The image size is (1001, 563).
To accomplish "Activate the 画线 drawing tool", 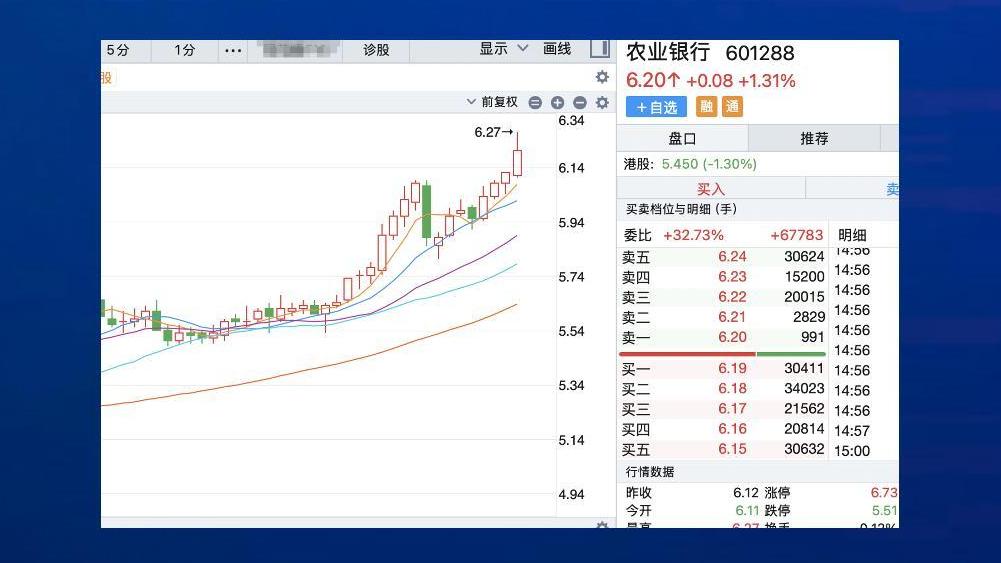I will [x=557, y=49].
